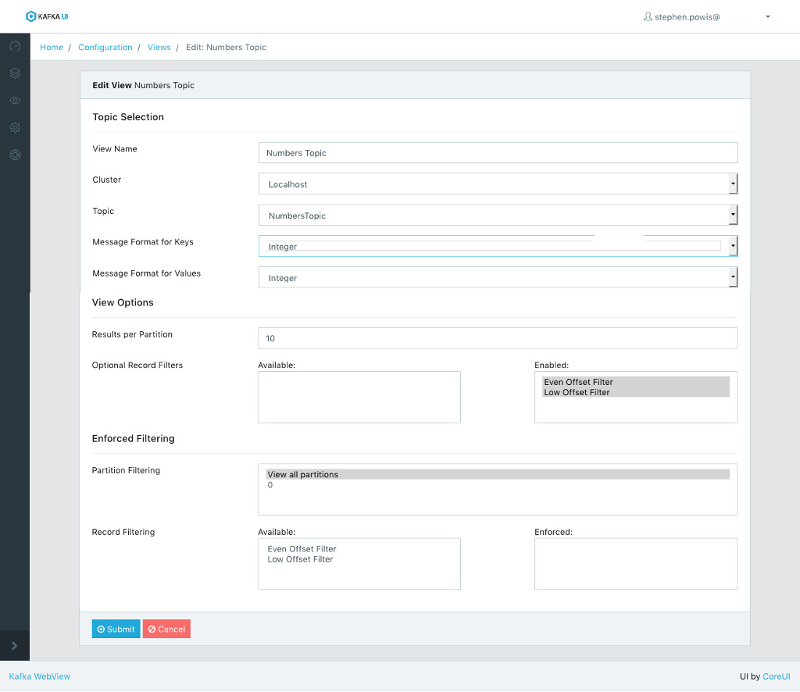This screenshot has width=800, height=692.
Task: Go to Views breadcrumb
Action: [x=159, y=47]
